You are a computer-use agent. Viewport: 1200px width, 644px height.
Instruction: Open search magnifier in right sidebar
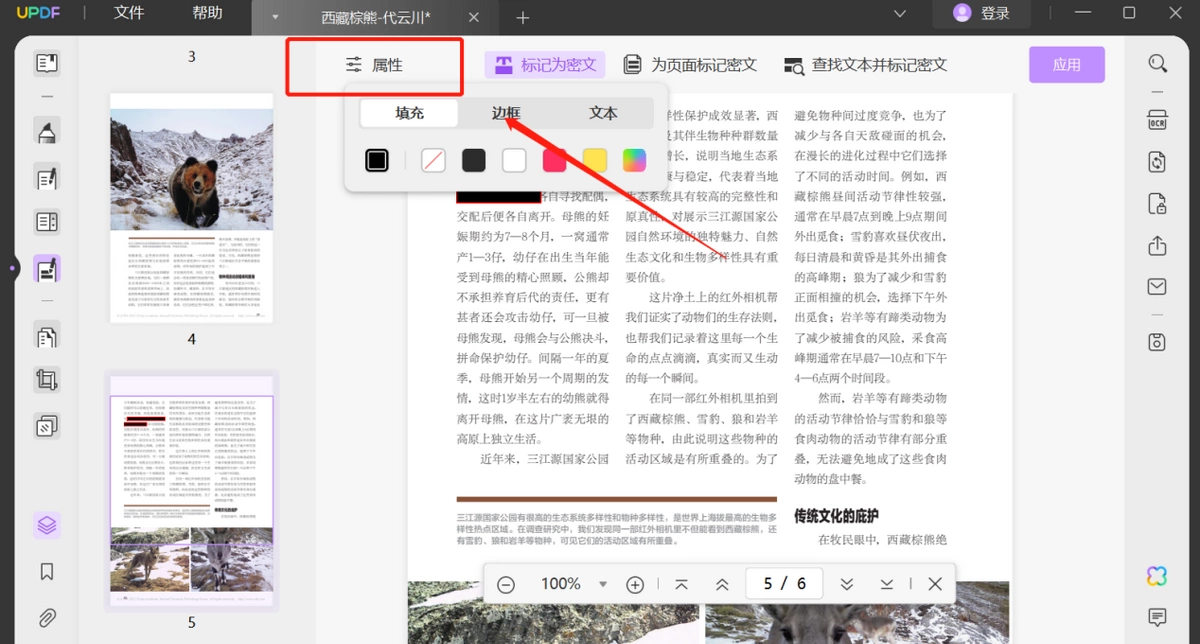point(1158,64)
